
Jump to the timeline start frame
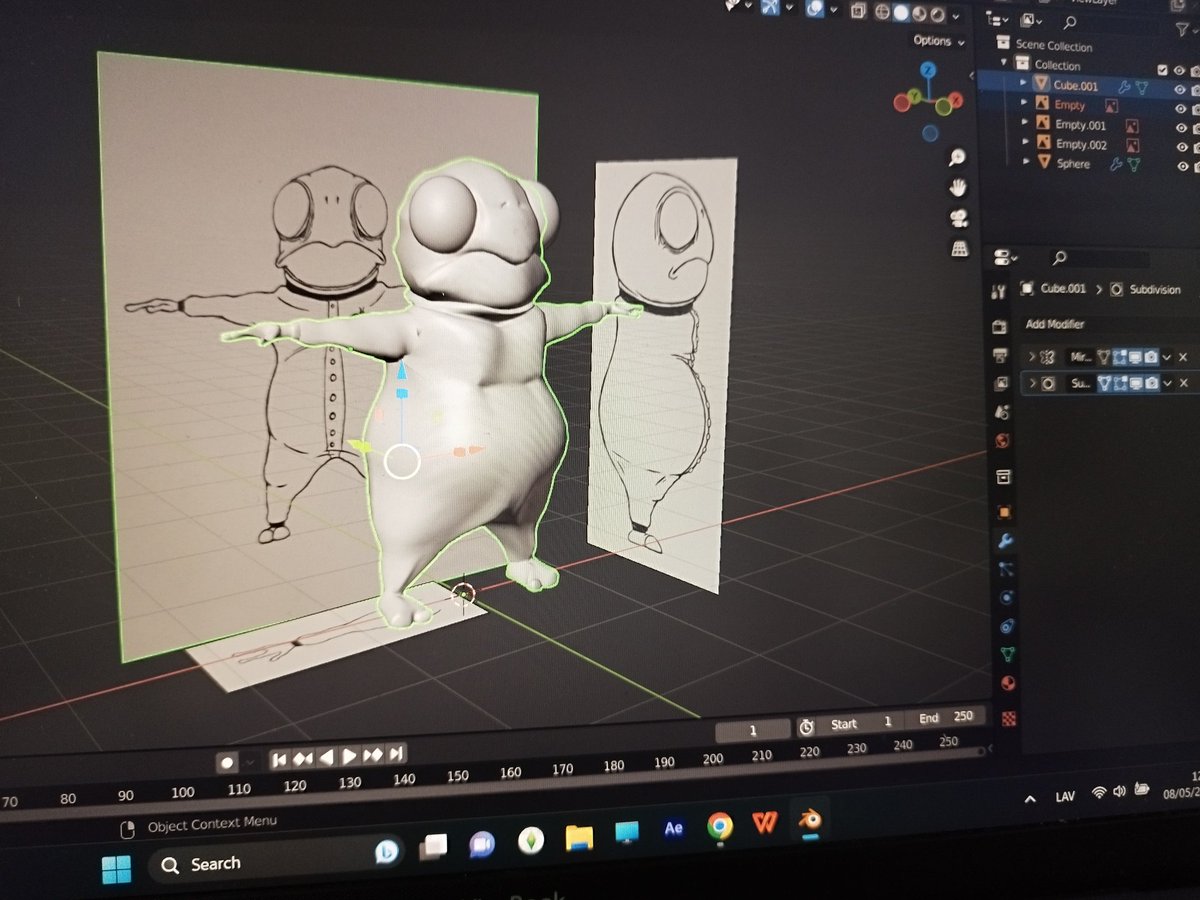coord(280,760)
